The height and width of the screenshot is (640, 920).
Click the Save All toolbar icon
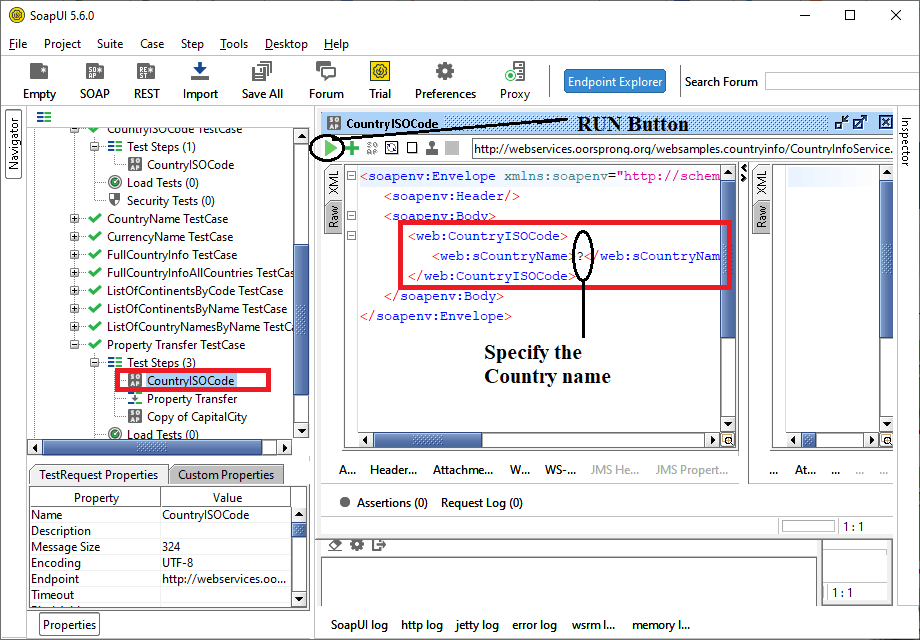point(262,81)
